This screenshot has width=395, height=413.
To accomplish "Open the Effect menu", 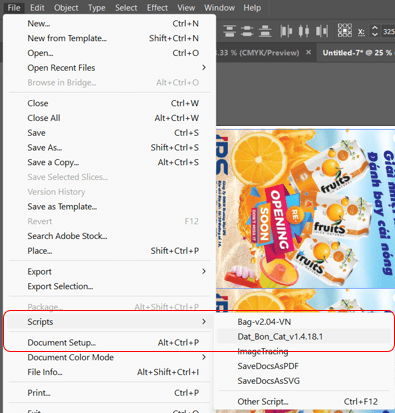I will pos(157,7).
